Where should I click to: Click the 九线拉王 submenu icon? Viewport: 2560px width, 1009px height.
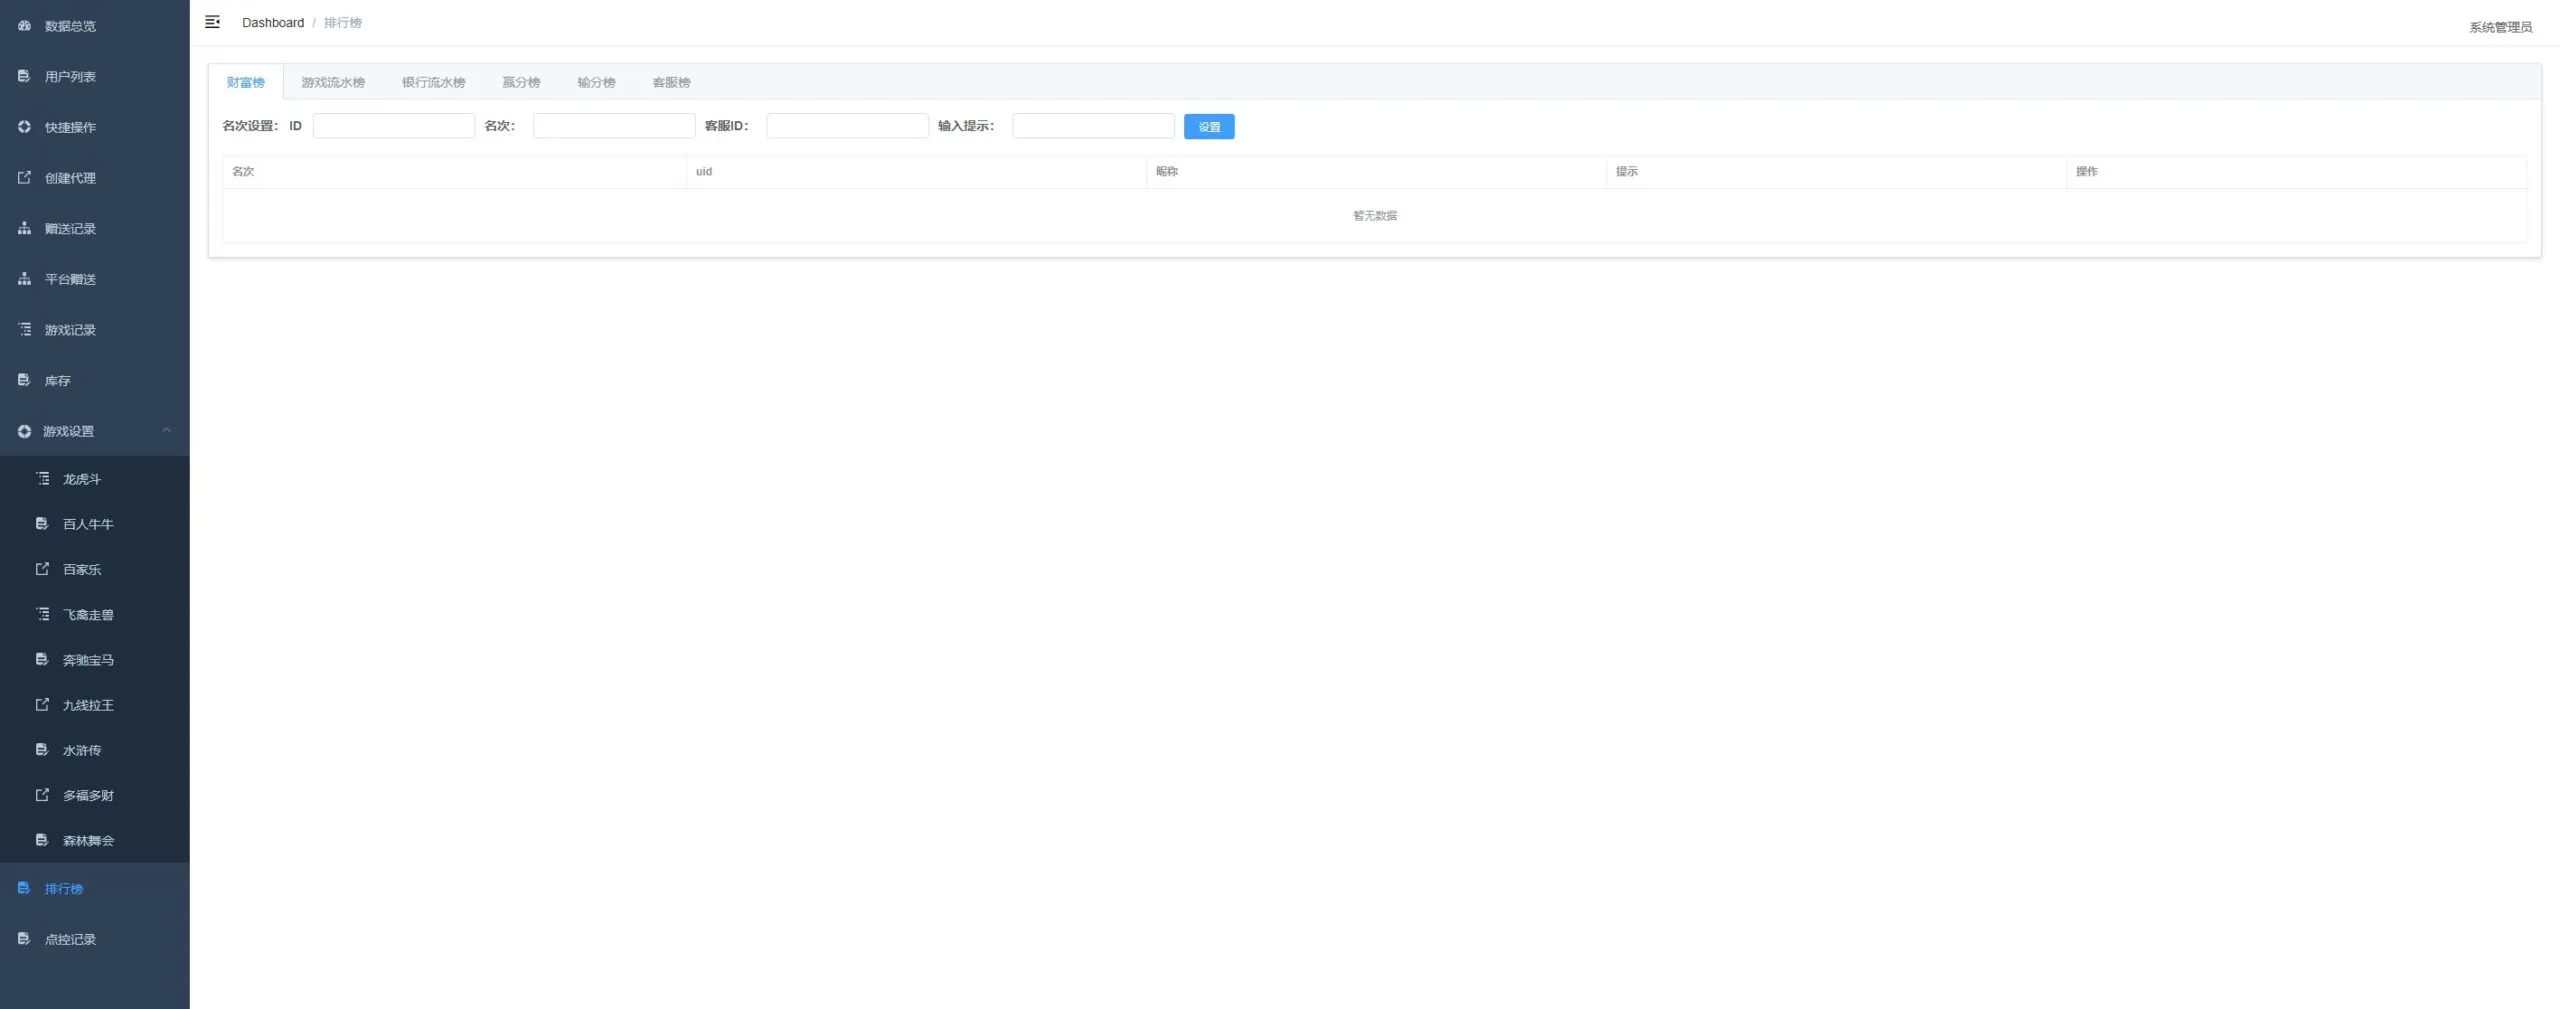pyautogui.click(x=42, y=705)
